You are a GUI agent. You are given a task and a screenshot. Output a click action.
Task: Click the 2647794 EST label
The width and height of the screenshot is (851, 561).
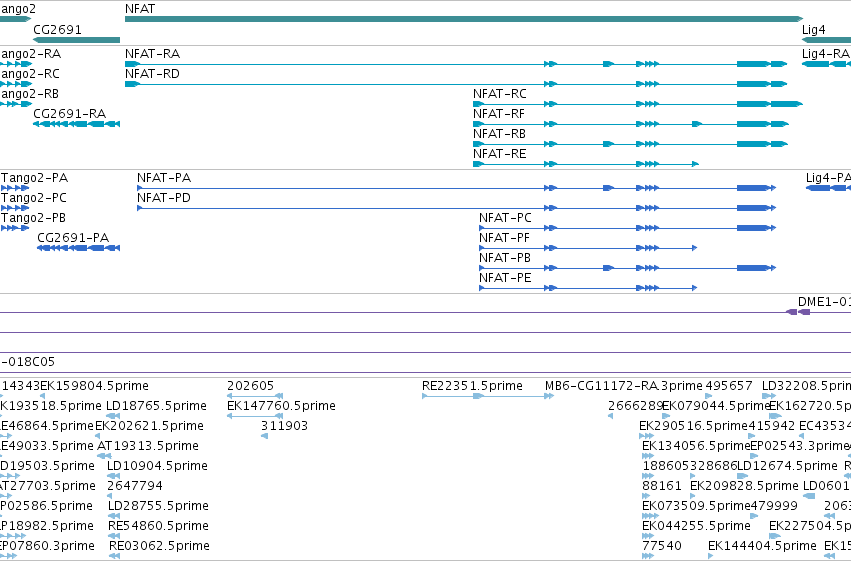pyautogui.click(x=135, y=486)
